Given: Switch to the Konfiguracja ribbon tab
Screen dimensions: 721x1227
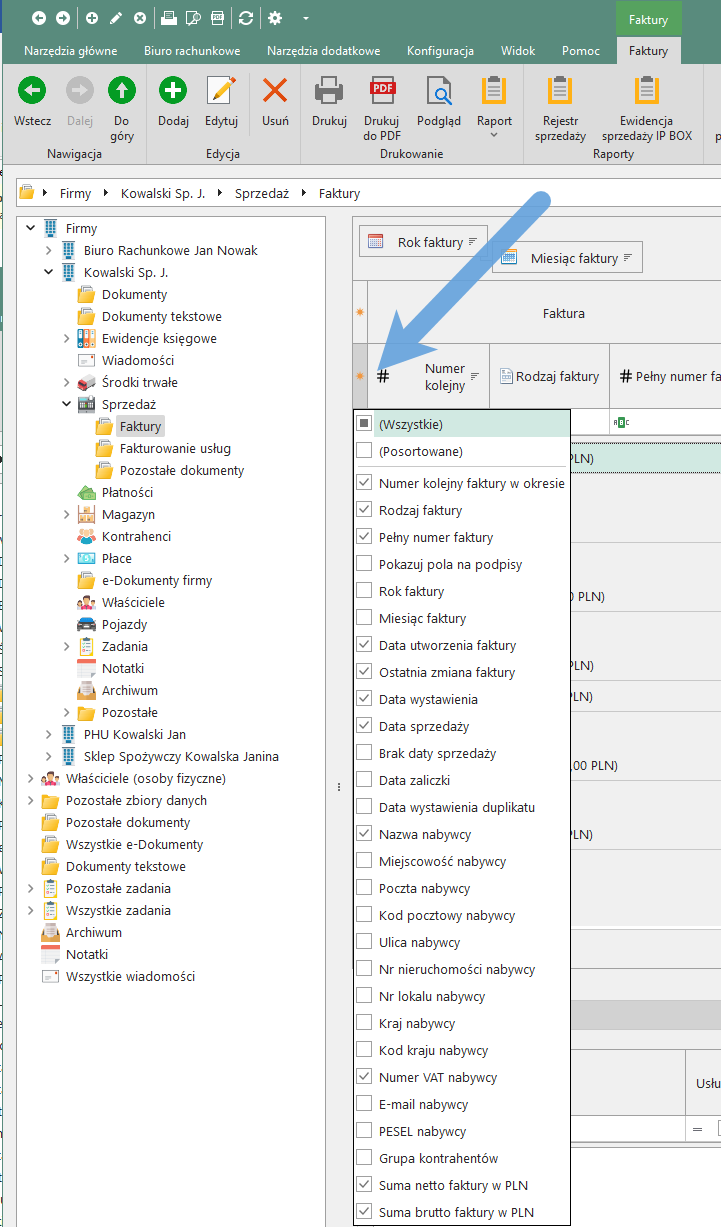Looking at the screenshot, I should coord(440,51).
